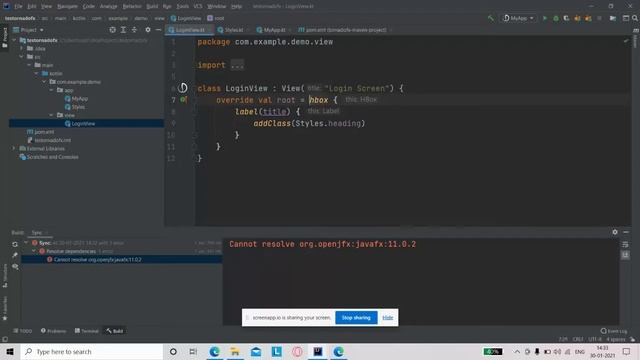Run with coverage icon in toolbar
The height and width of the screenshot is (360, 640).
coord(566,18)
